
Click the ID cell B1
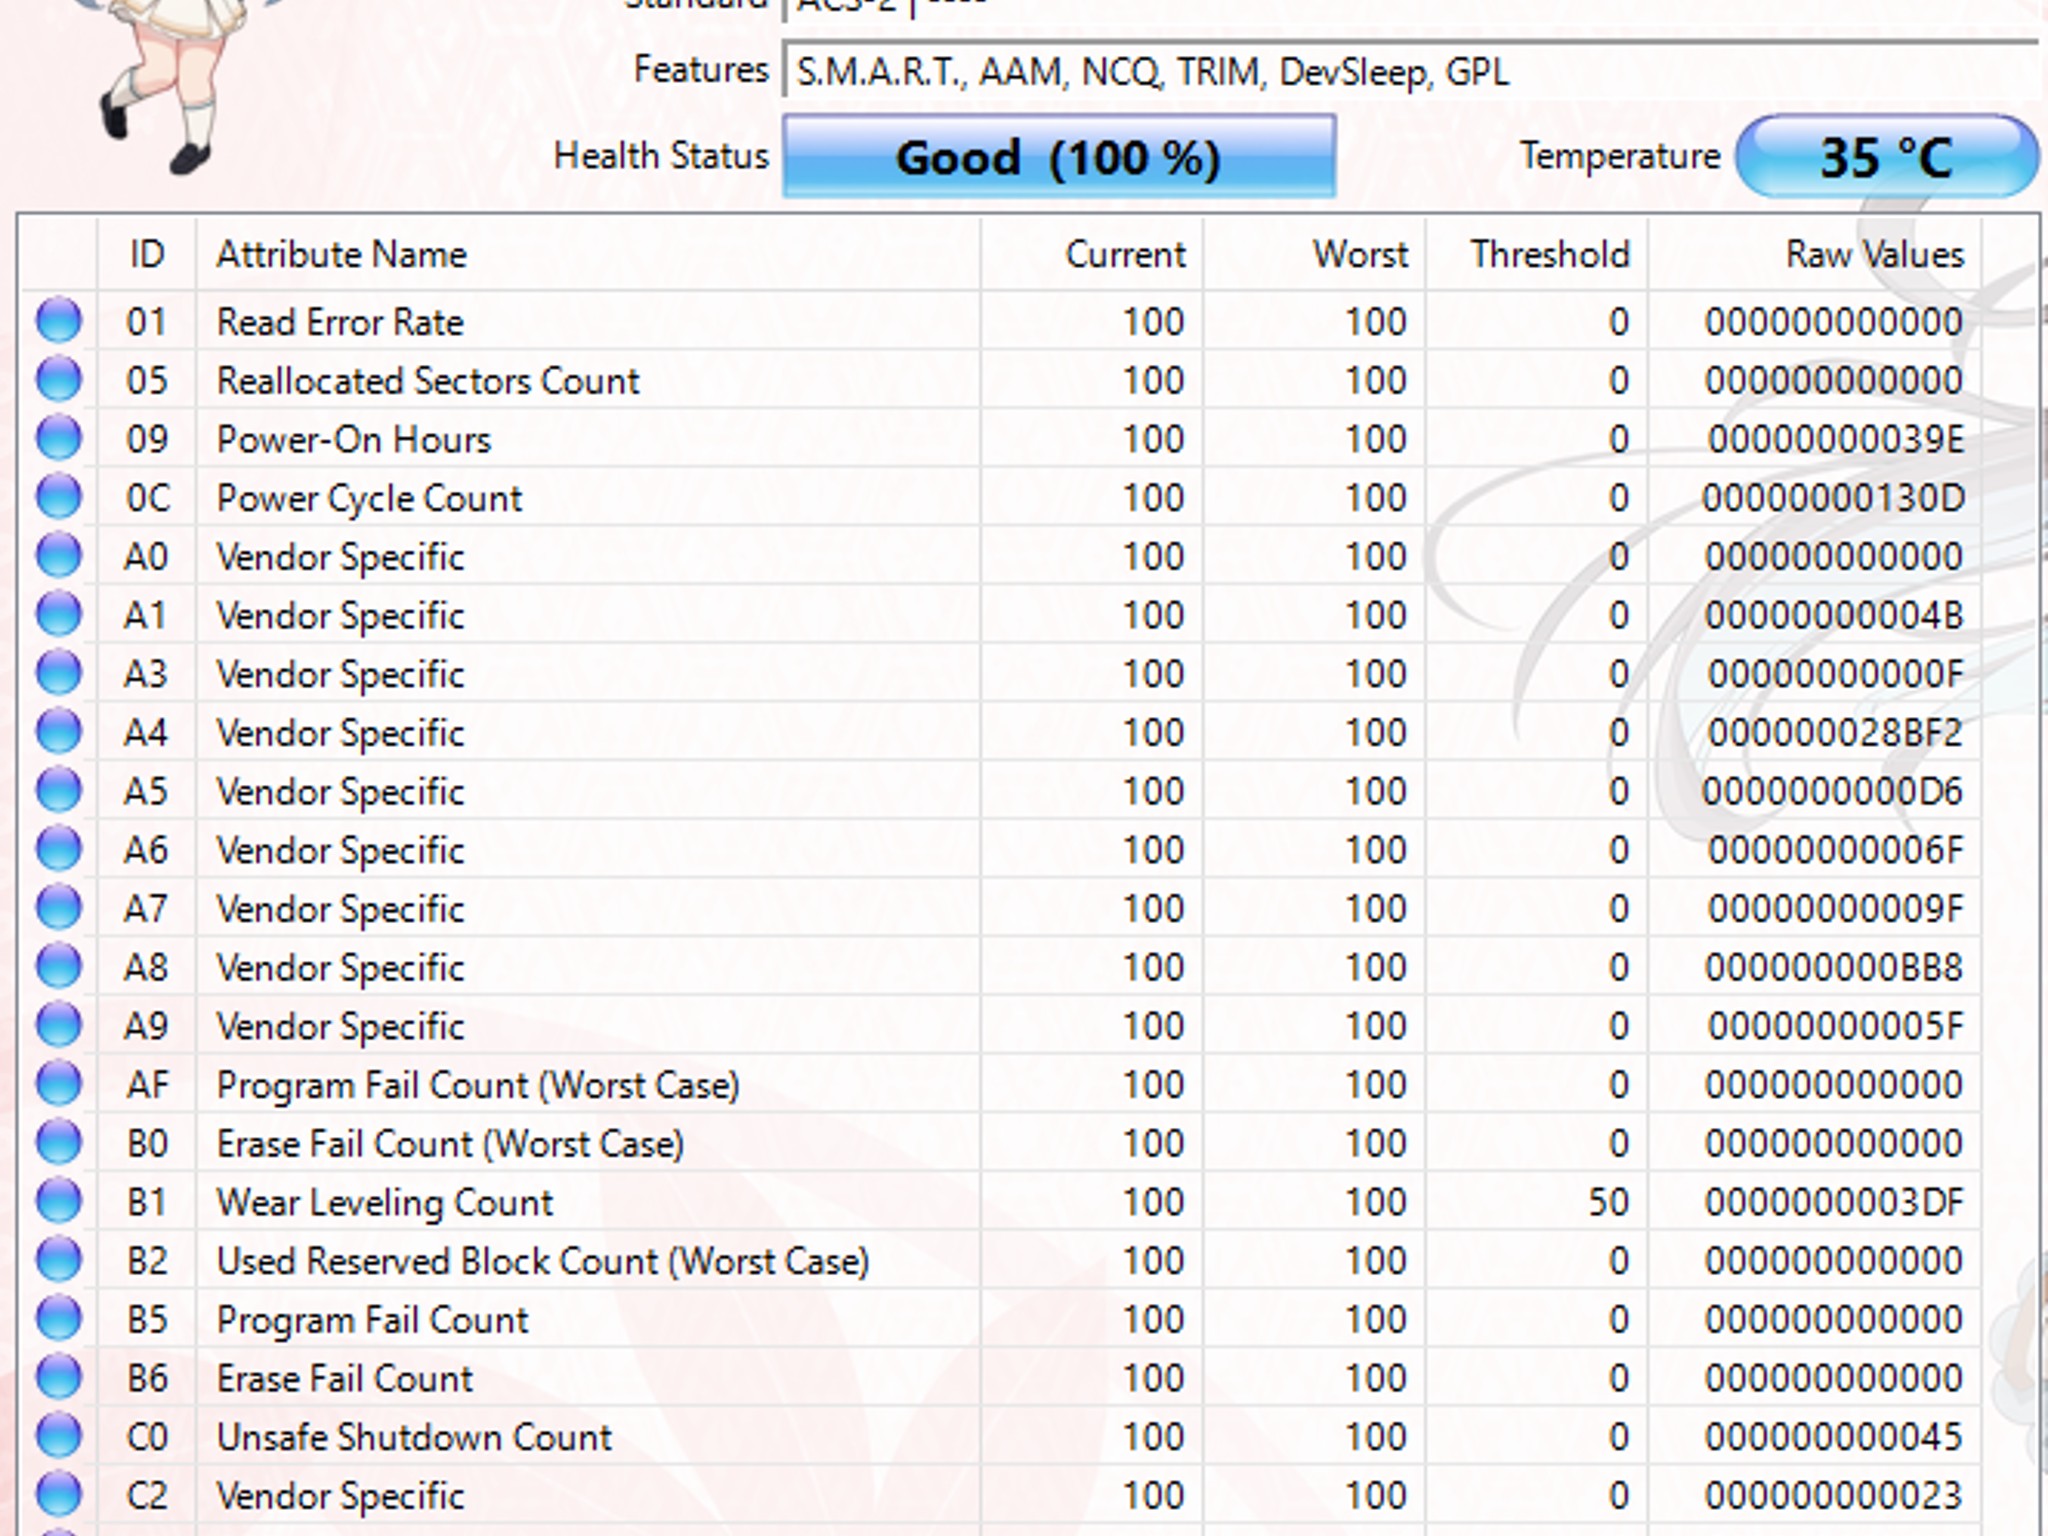(147, 1202)
